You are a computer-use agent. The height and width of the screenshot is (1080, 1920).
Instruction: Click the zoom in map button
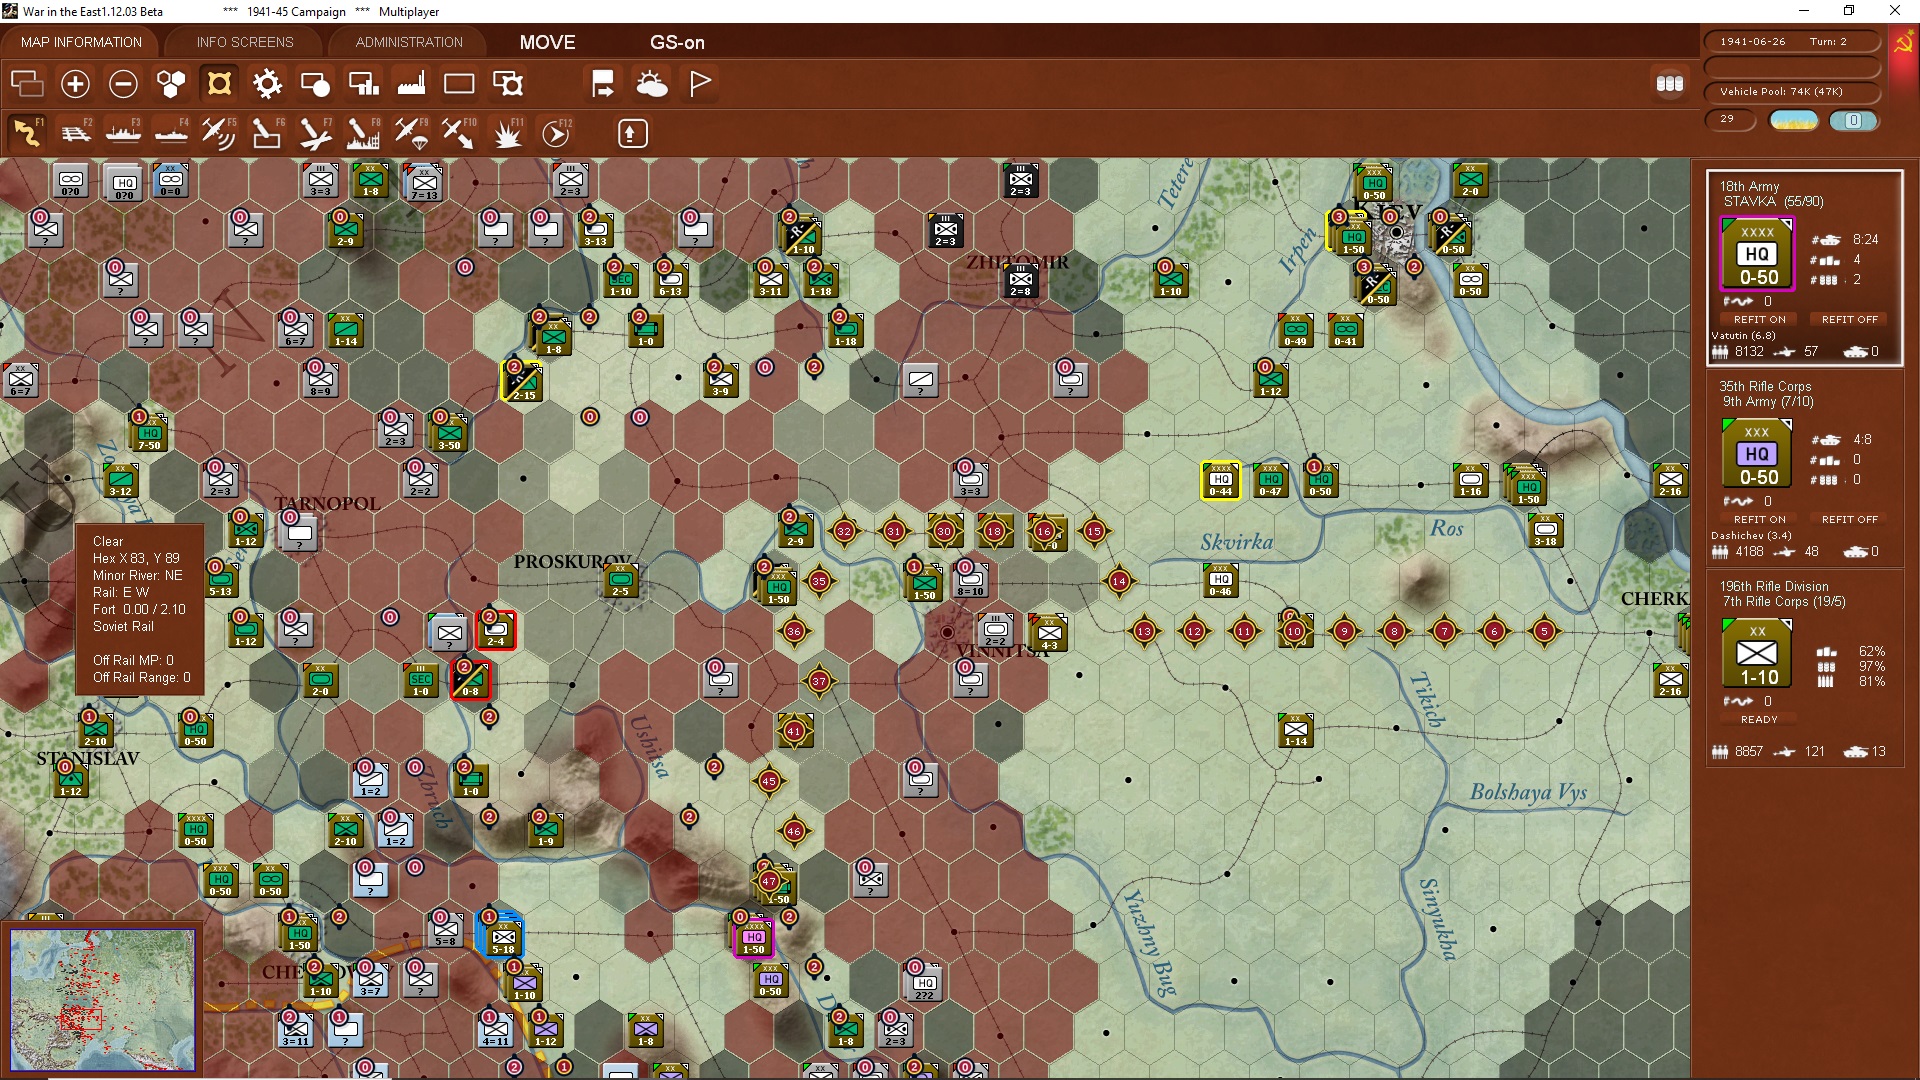click(x=75, y=84)
